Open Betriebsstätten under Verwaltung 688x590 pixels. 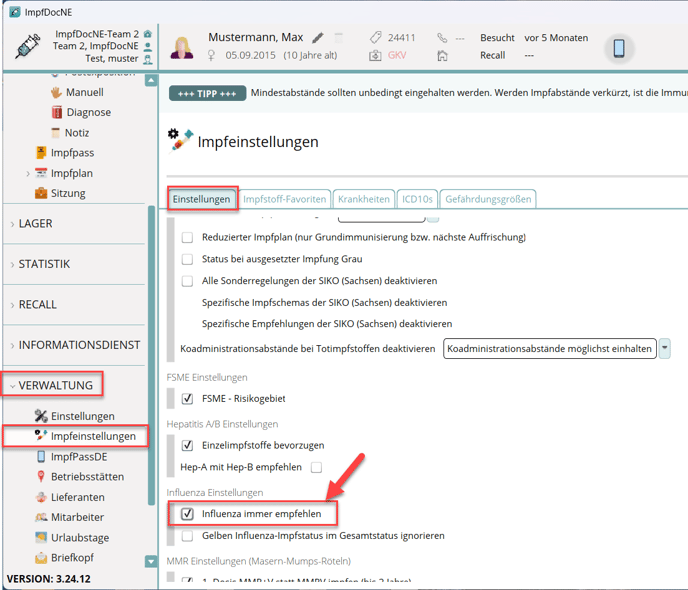click(x=87, y=477)
